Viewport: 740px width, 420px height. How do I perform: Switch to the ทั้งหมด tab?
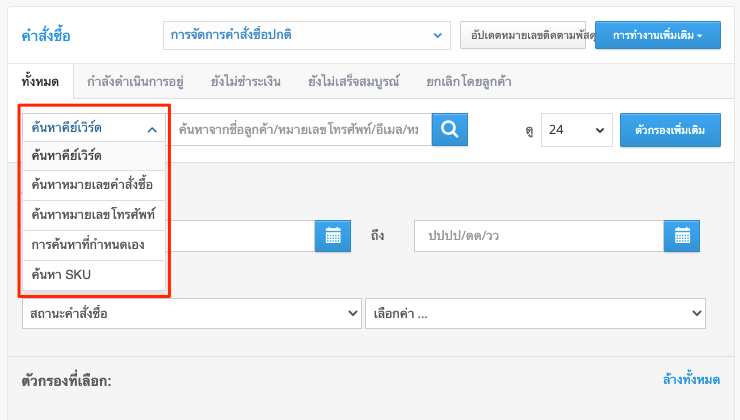41,82
